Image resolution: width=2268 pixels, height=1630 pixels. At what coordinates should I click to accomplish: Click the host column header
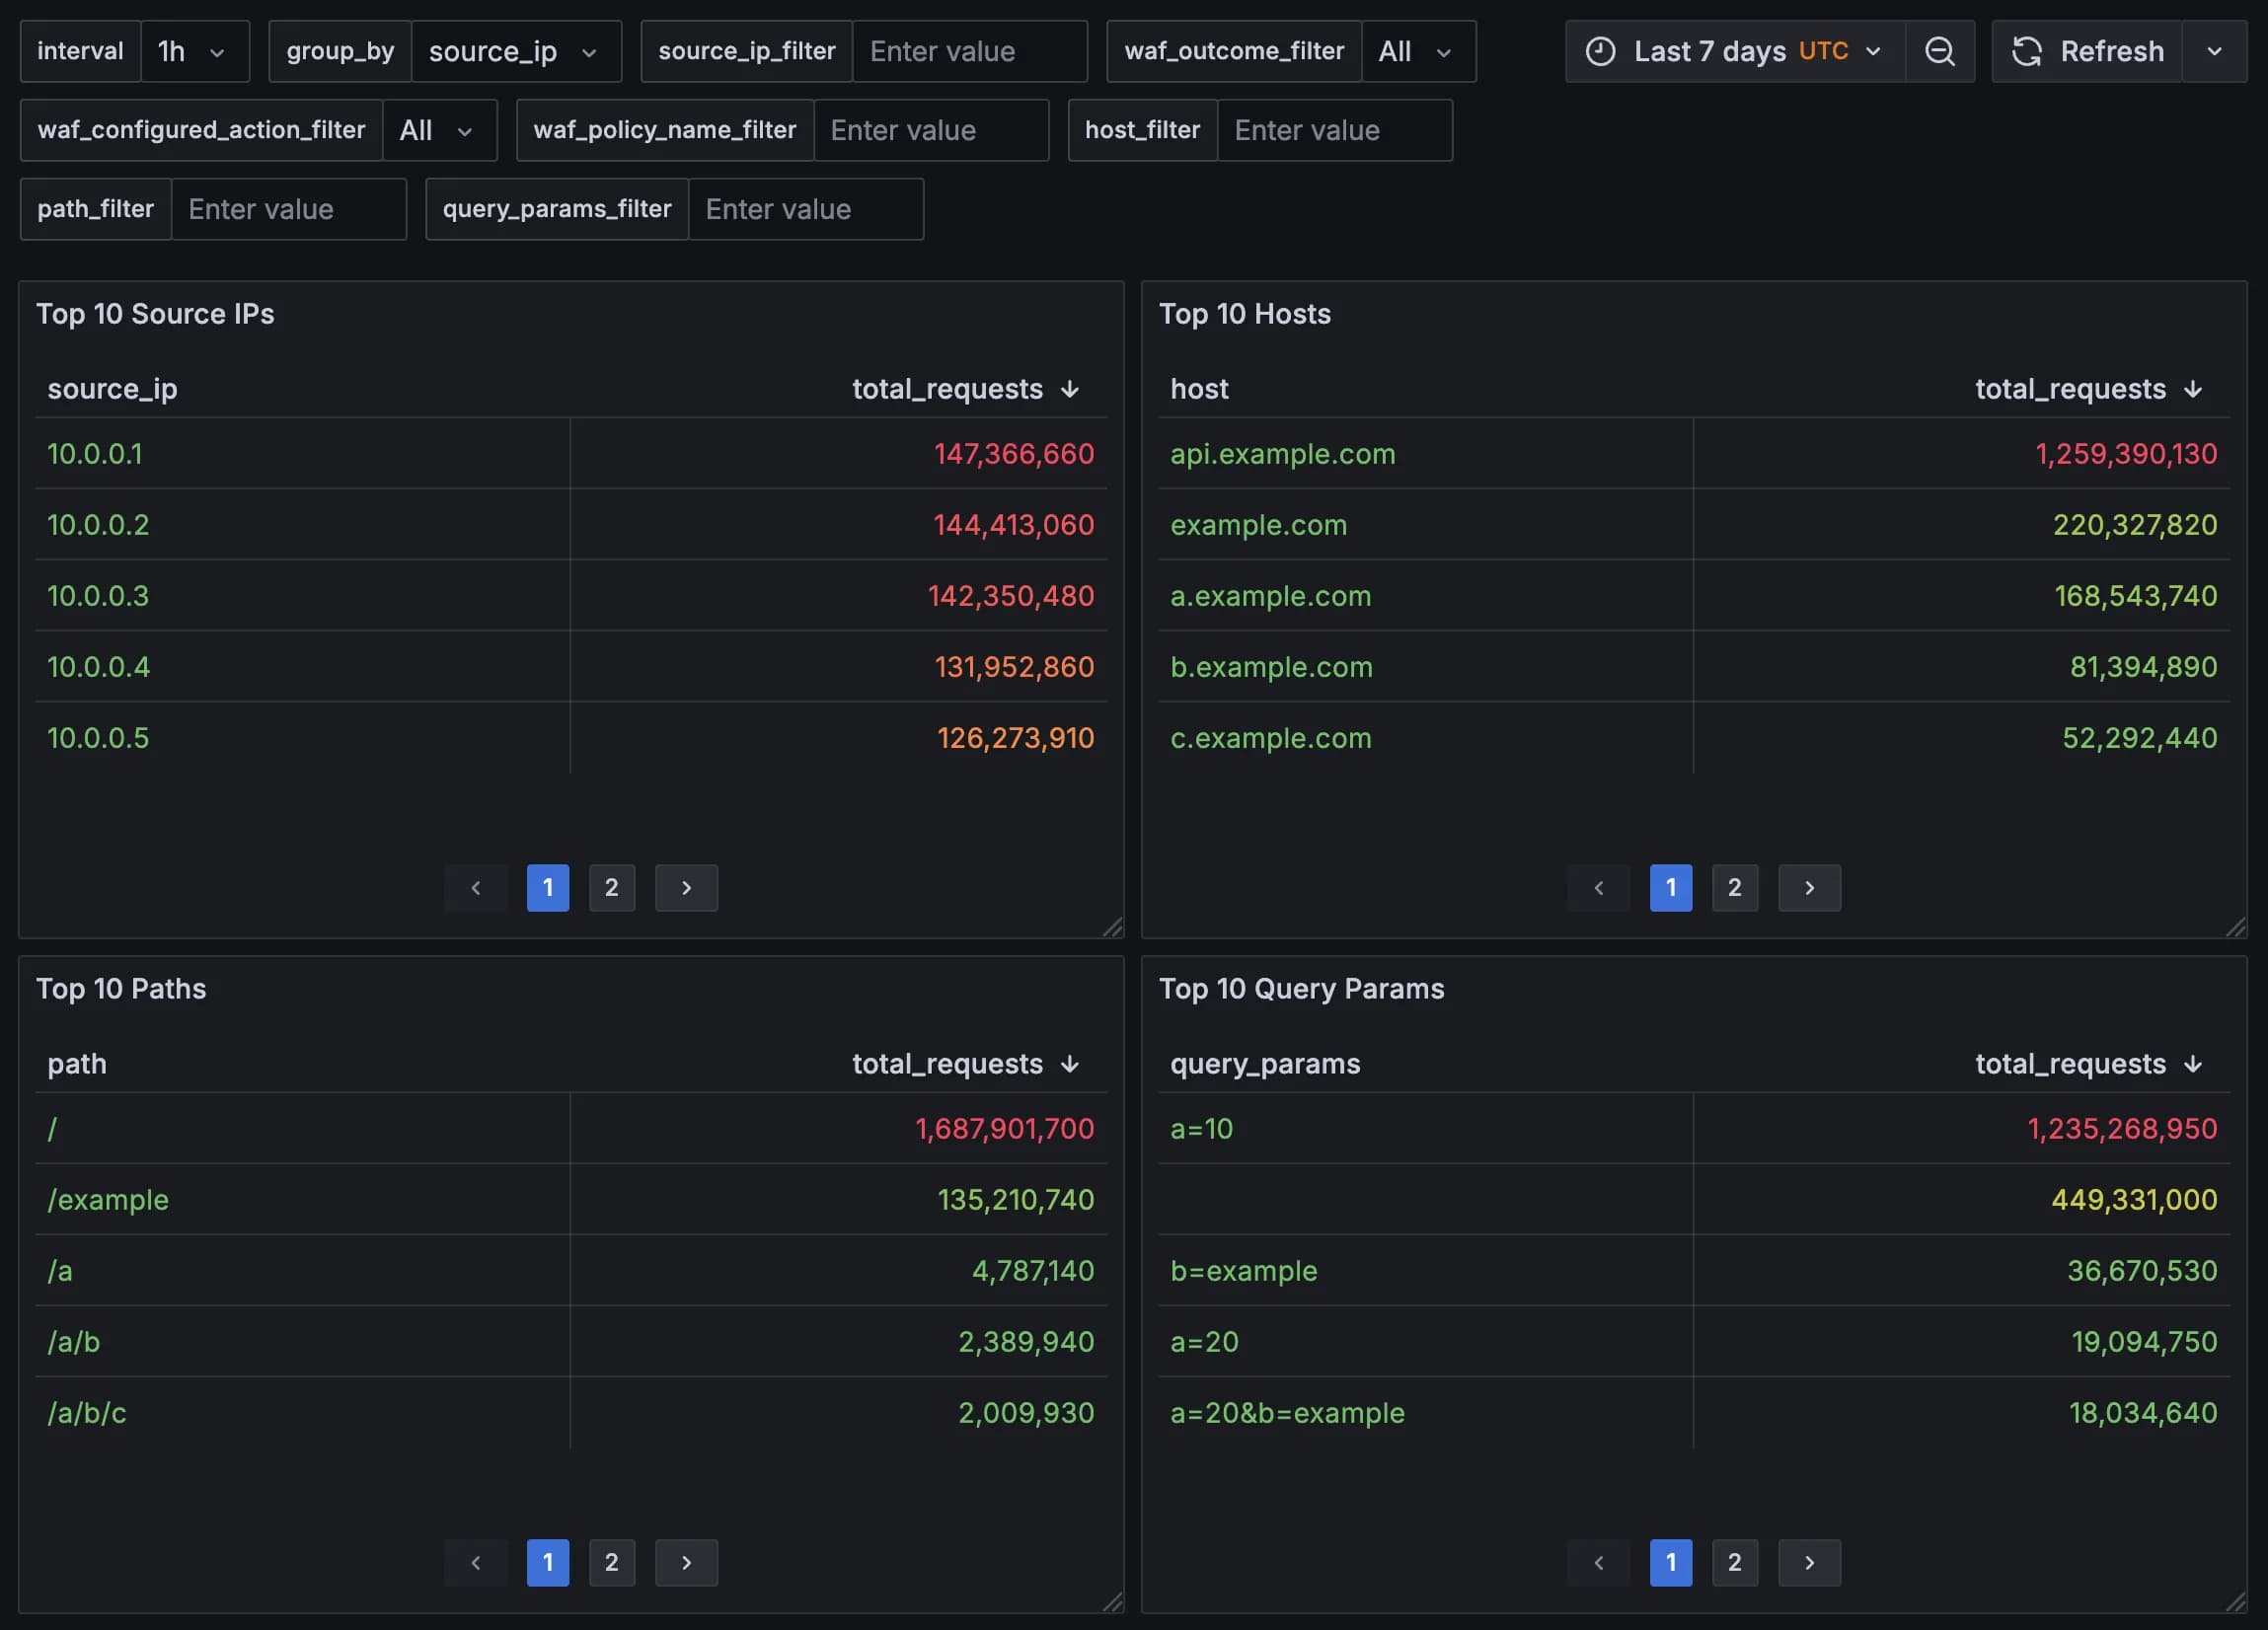click(x=1199, y=389)
